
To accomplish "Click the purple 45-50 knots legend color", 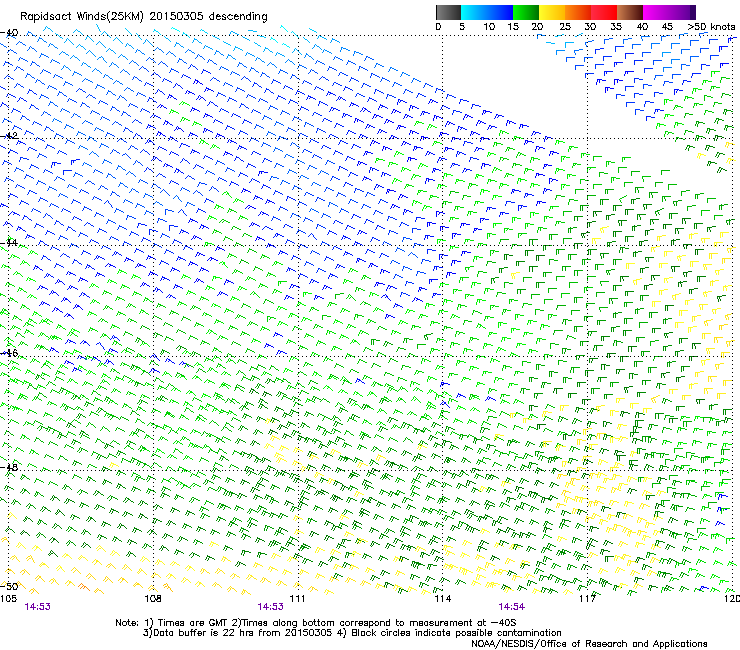I will click(x=682, y=12).
